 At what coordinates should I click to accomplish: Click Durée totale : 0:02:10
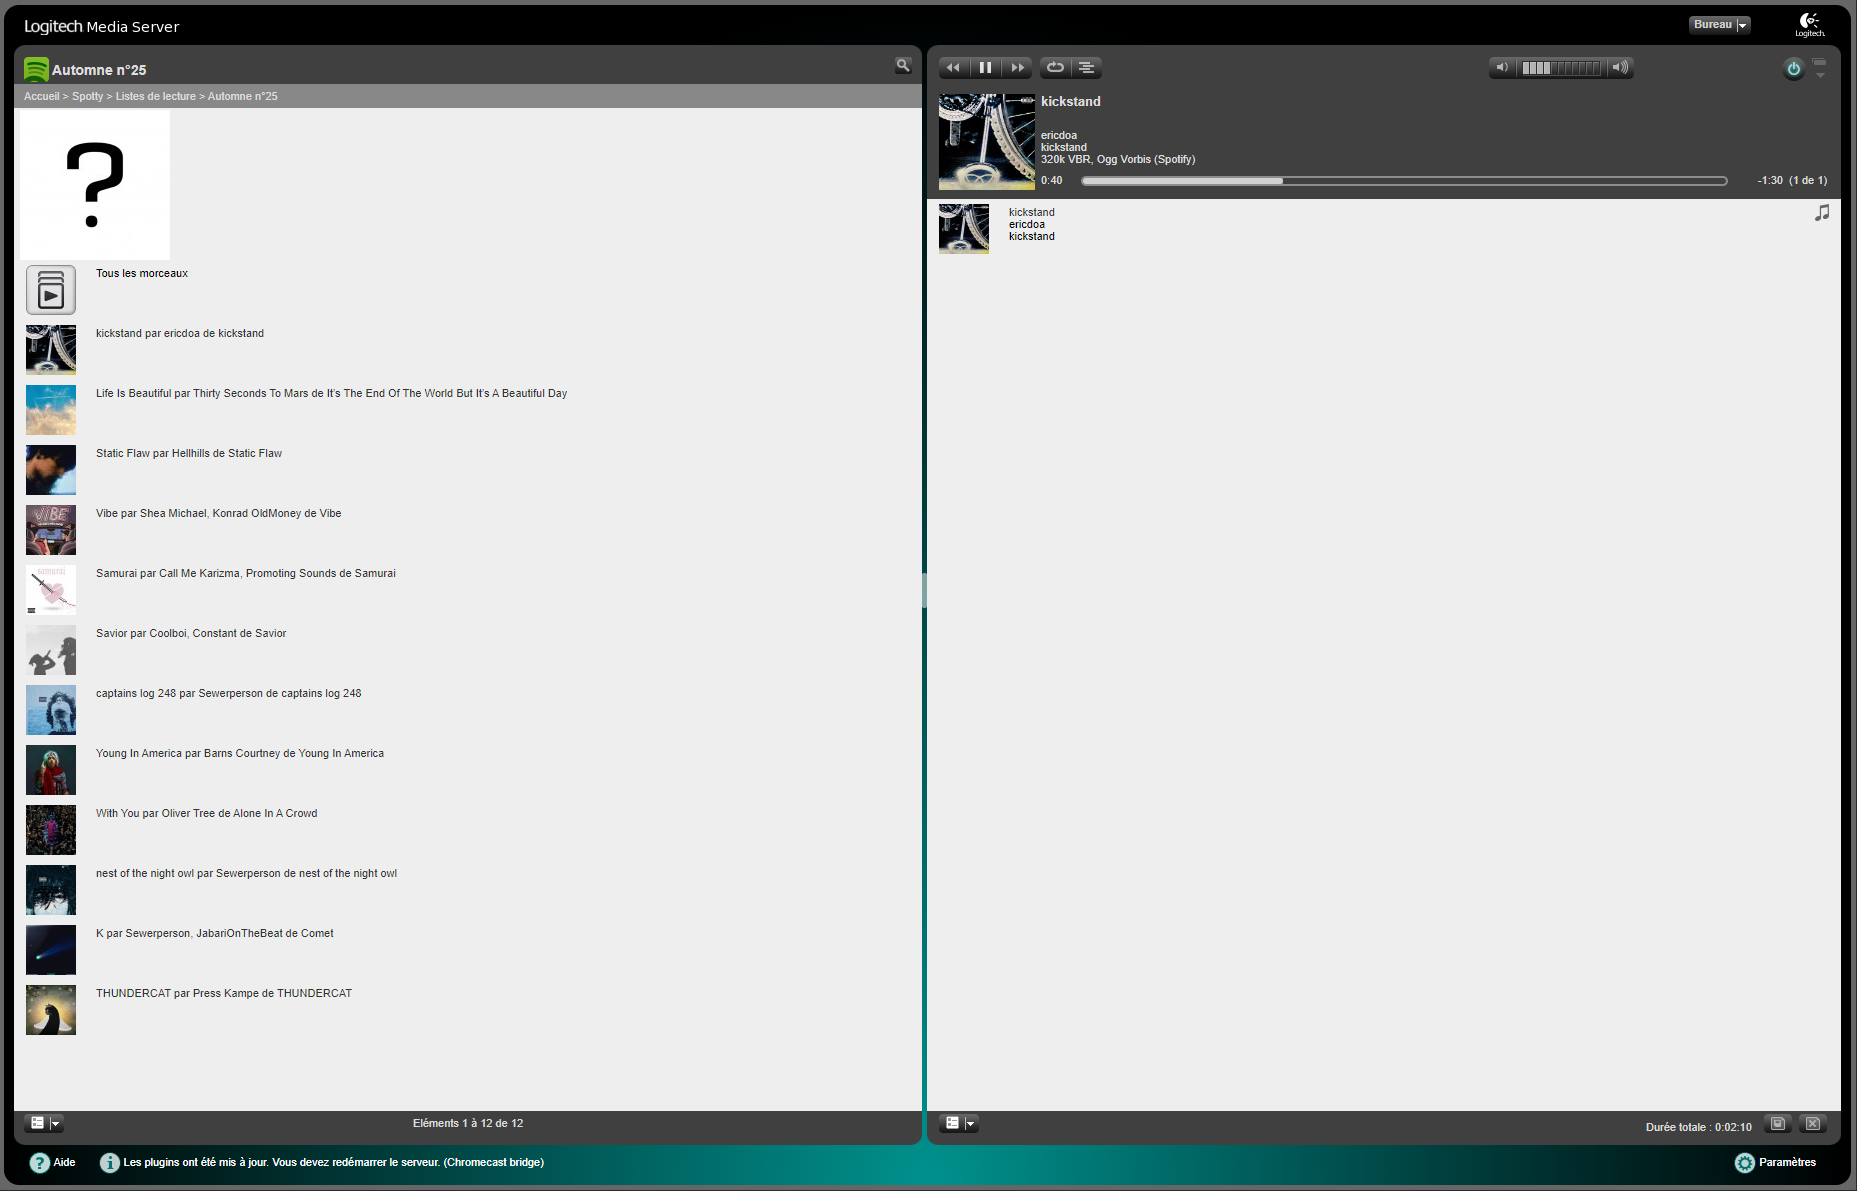(x=1699, y=1127)
